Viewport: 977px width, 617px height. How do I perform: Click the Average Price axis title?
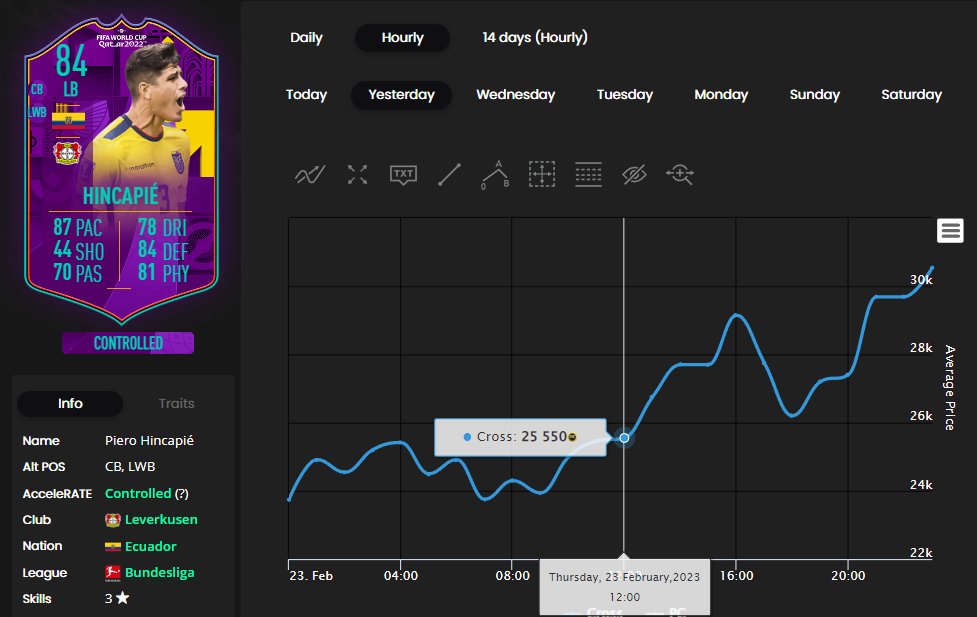(950, 388)
